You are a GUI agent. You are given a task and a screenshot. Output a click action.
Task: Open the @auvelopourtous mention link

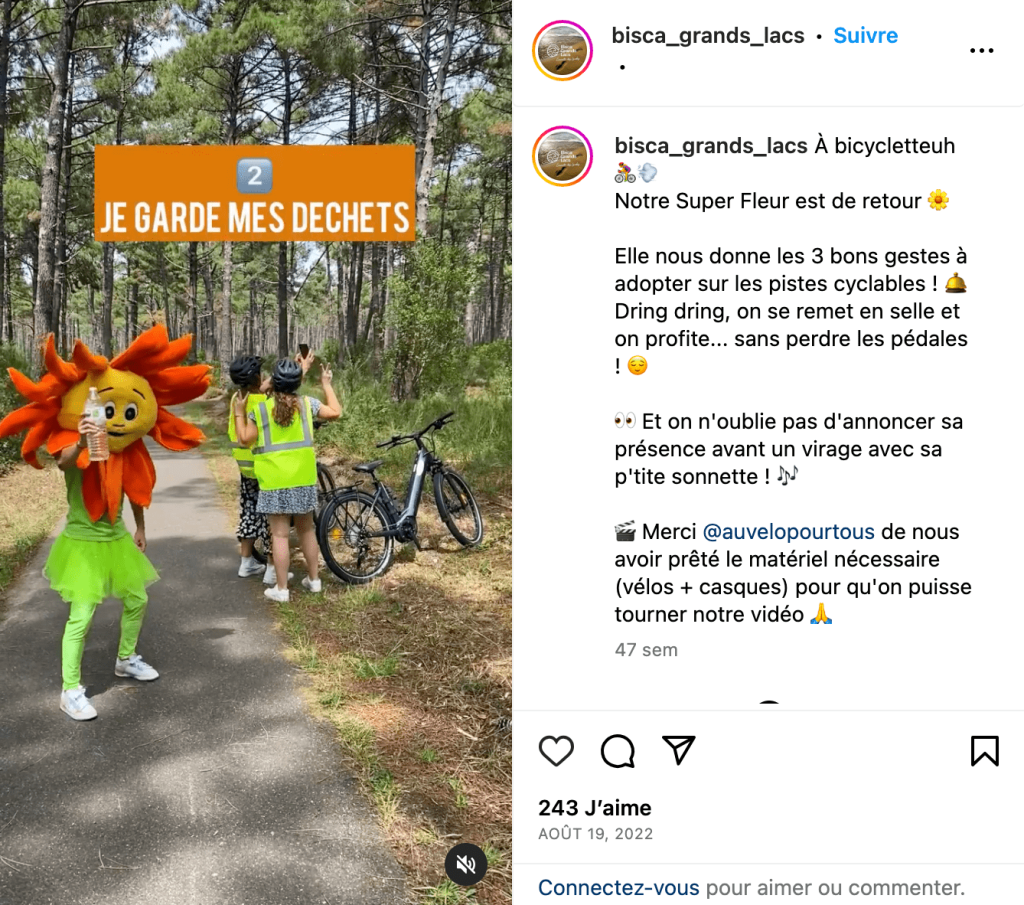pyautogui.click(x=788, y=532)
